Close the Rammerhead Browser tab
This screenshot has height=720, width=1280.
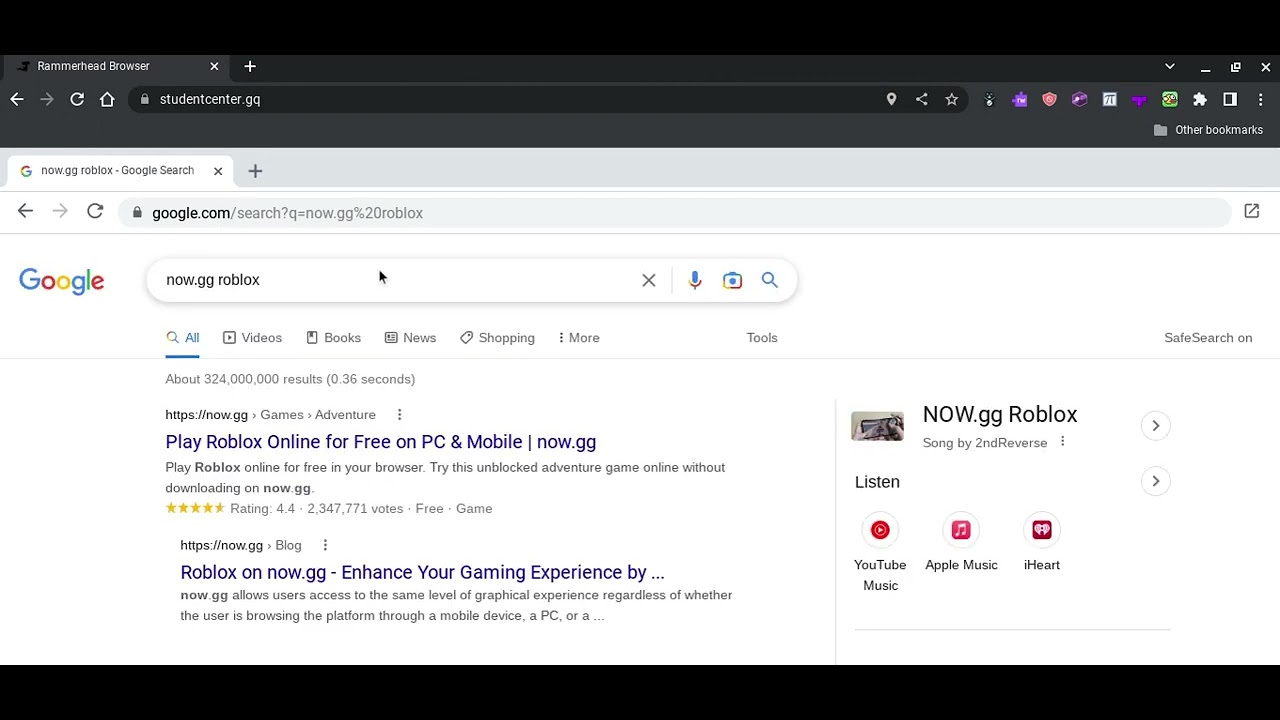point(214,66)
